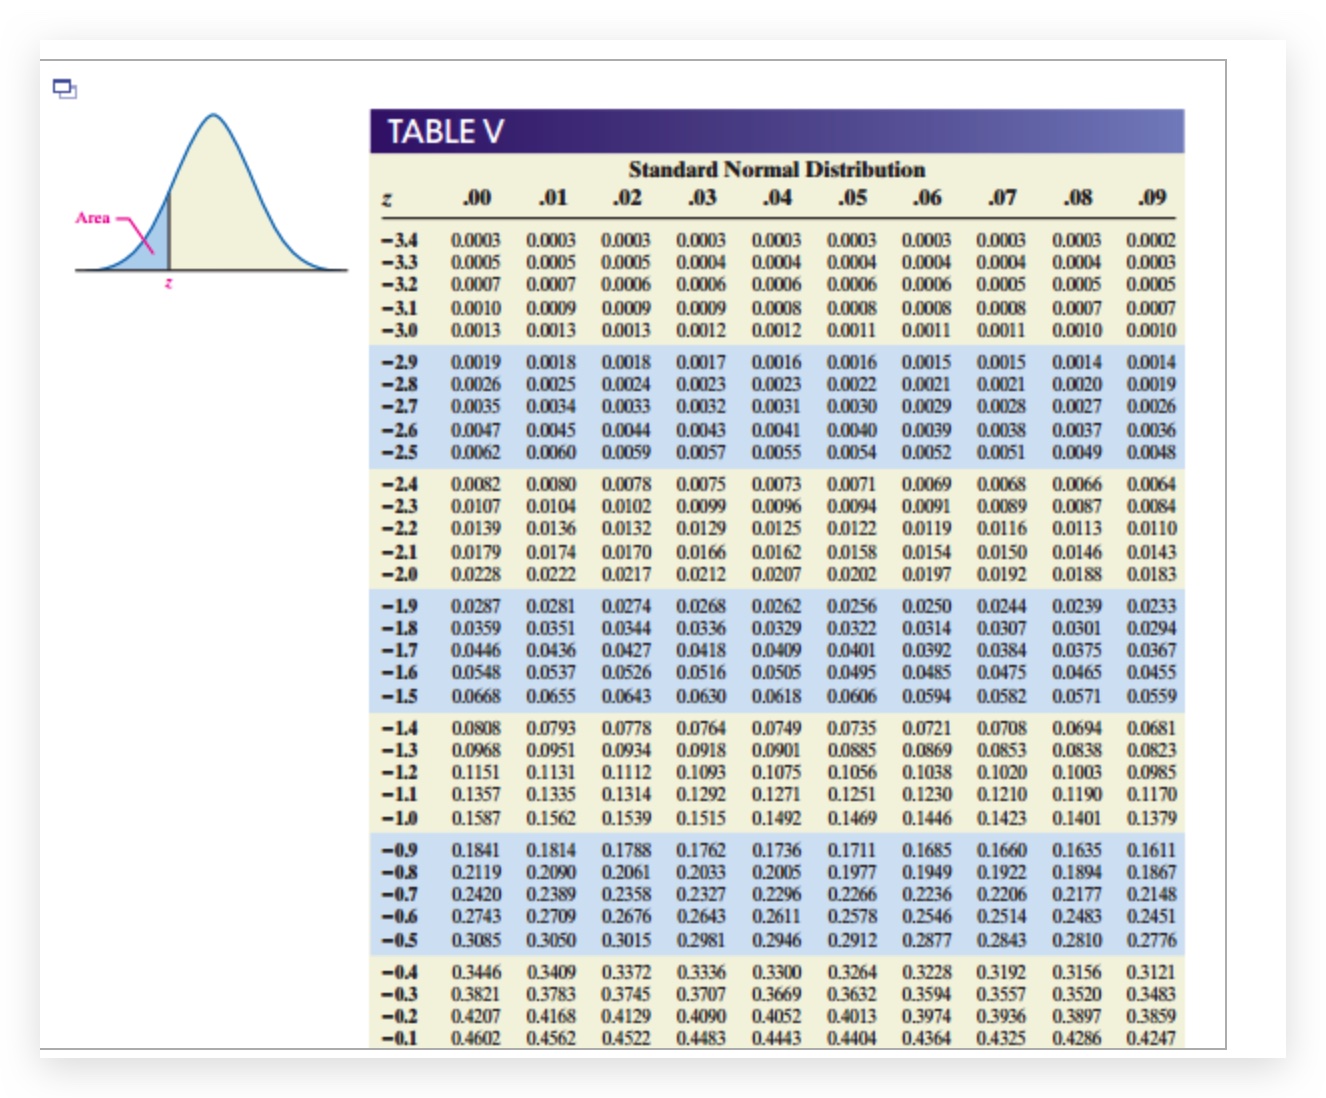Click the z column header
The width and height of the screenshot is (1326, 1098).
coord(389,197)
